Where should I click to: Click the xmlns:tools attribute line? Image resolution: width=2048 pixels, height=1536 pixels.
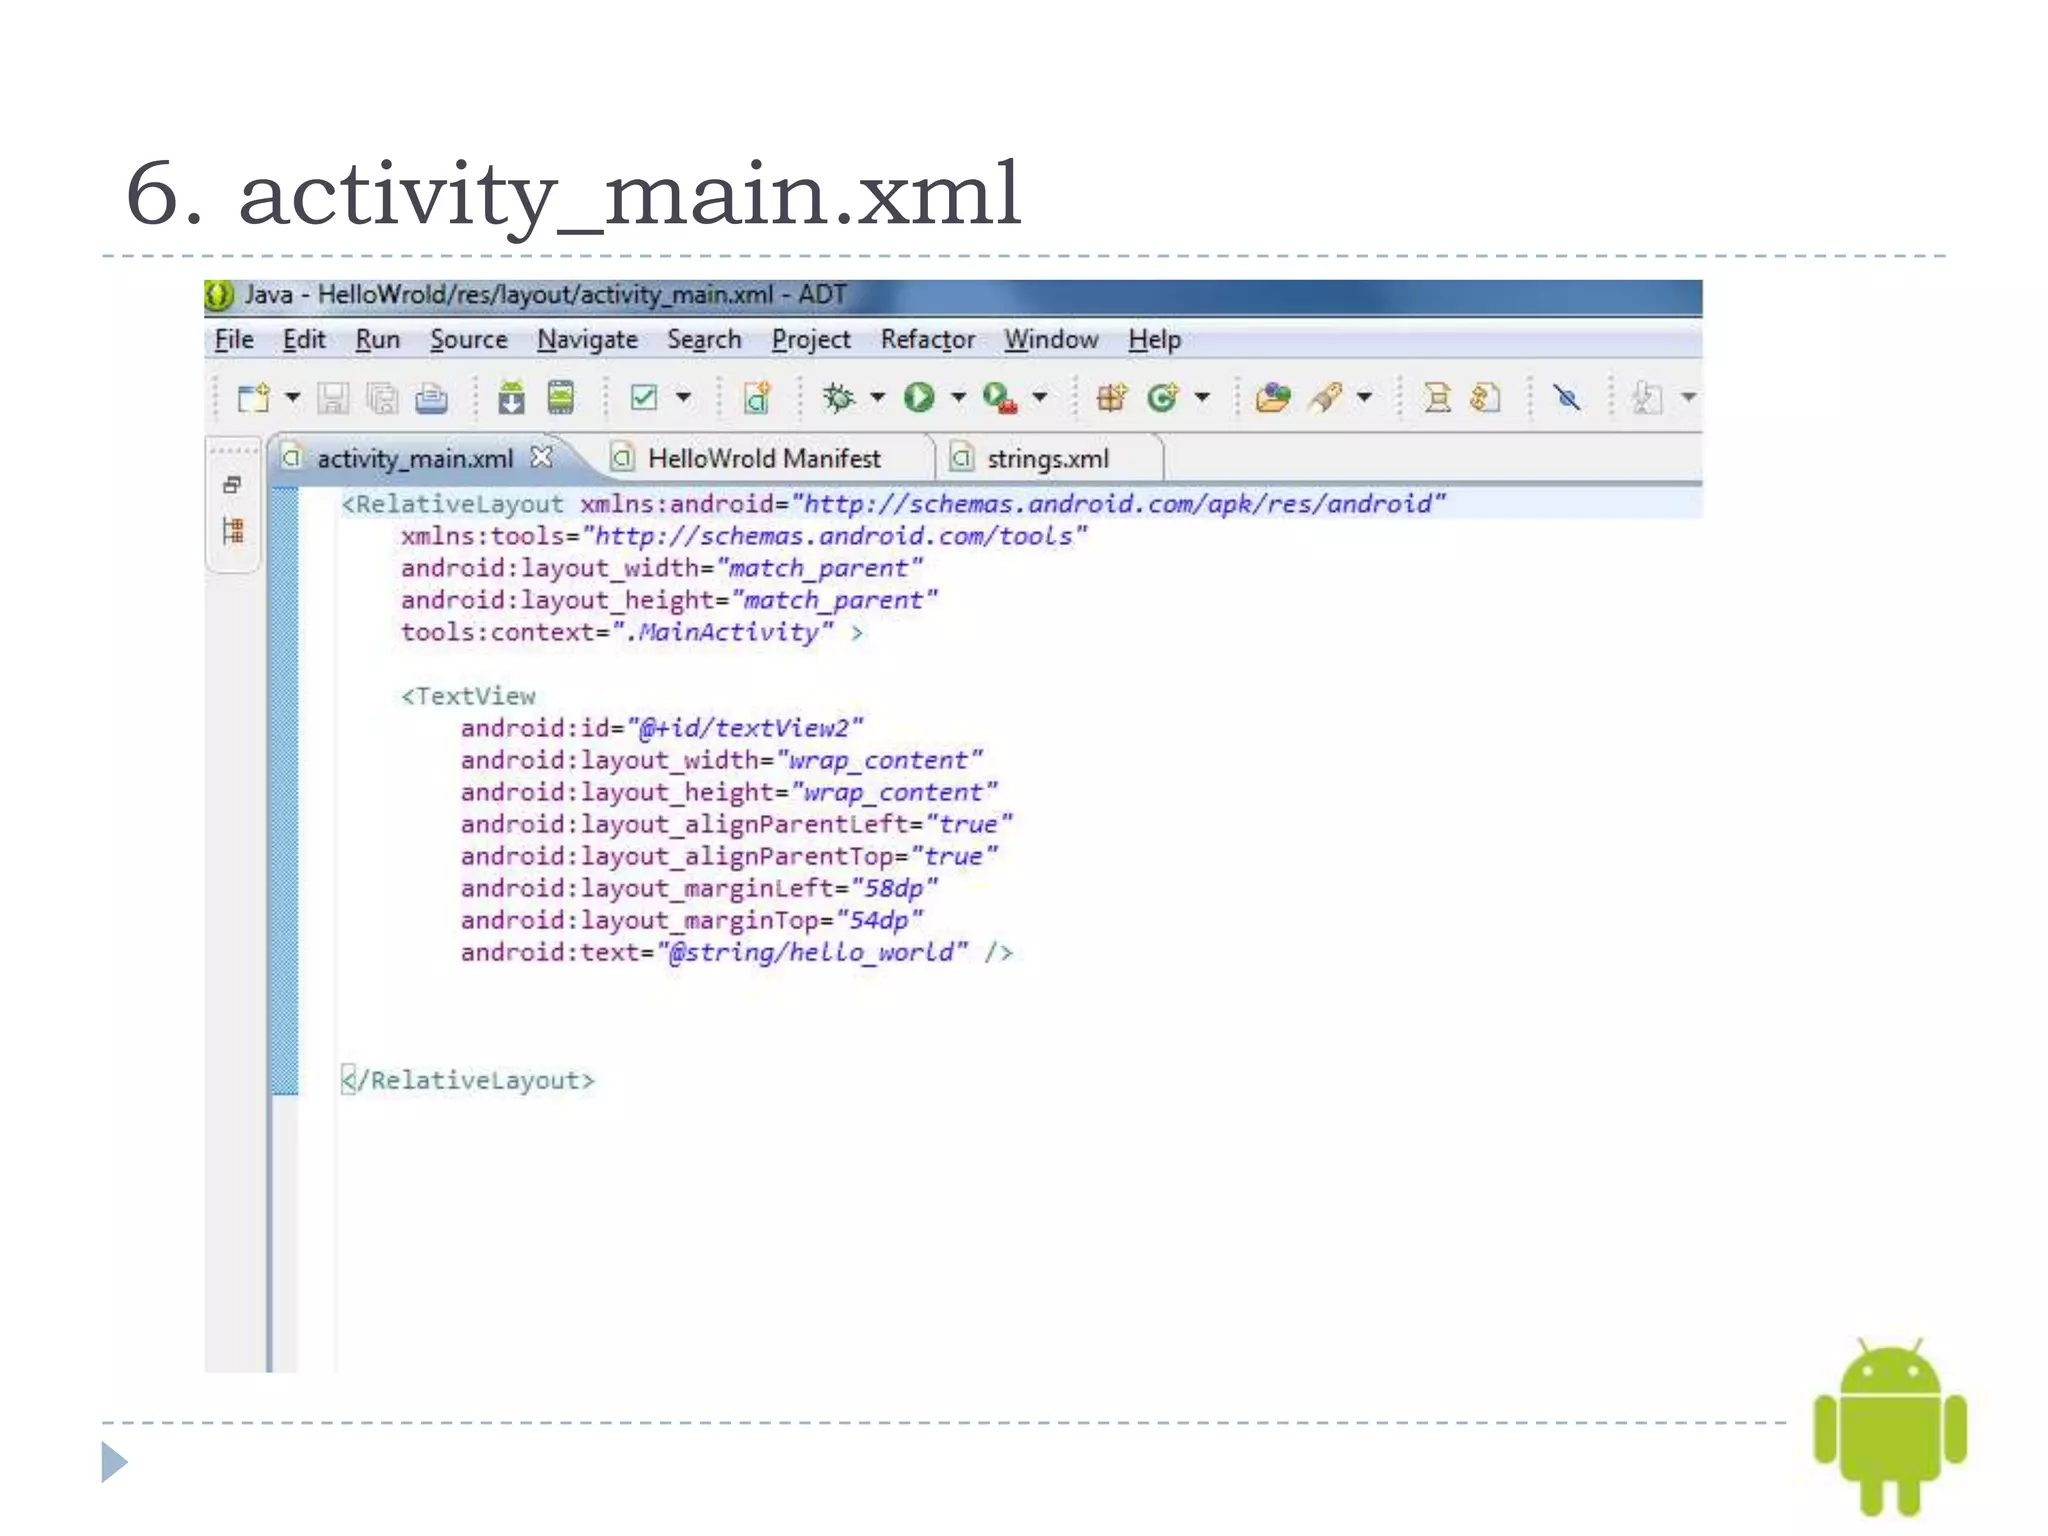click(x=744, y=536)
